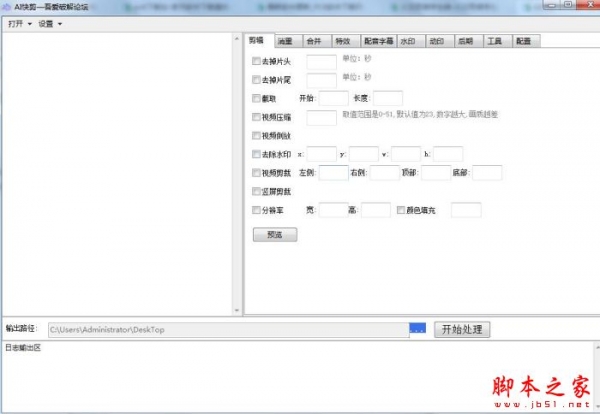This screenshot has width=600, height=414.
Task: Enable the 分辨率 checkbox
Action: click(256, 210)
